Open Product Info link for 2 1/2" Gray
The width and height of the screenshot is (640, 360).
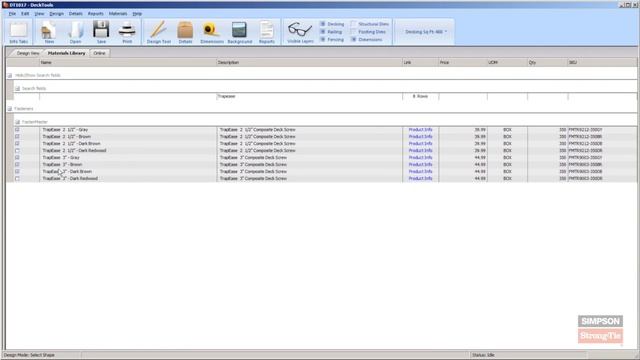[420, 130]
